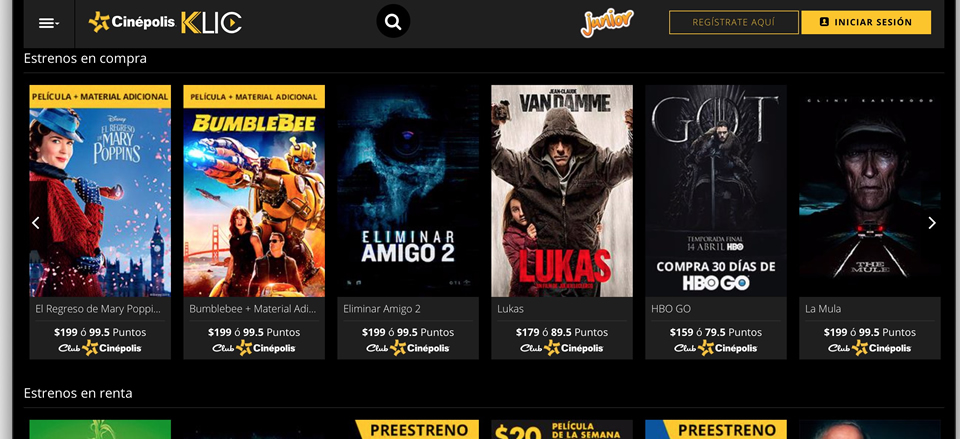Open search with the magnifier icon

coord(393,21)
